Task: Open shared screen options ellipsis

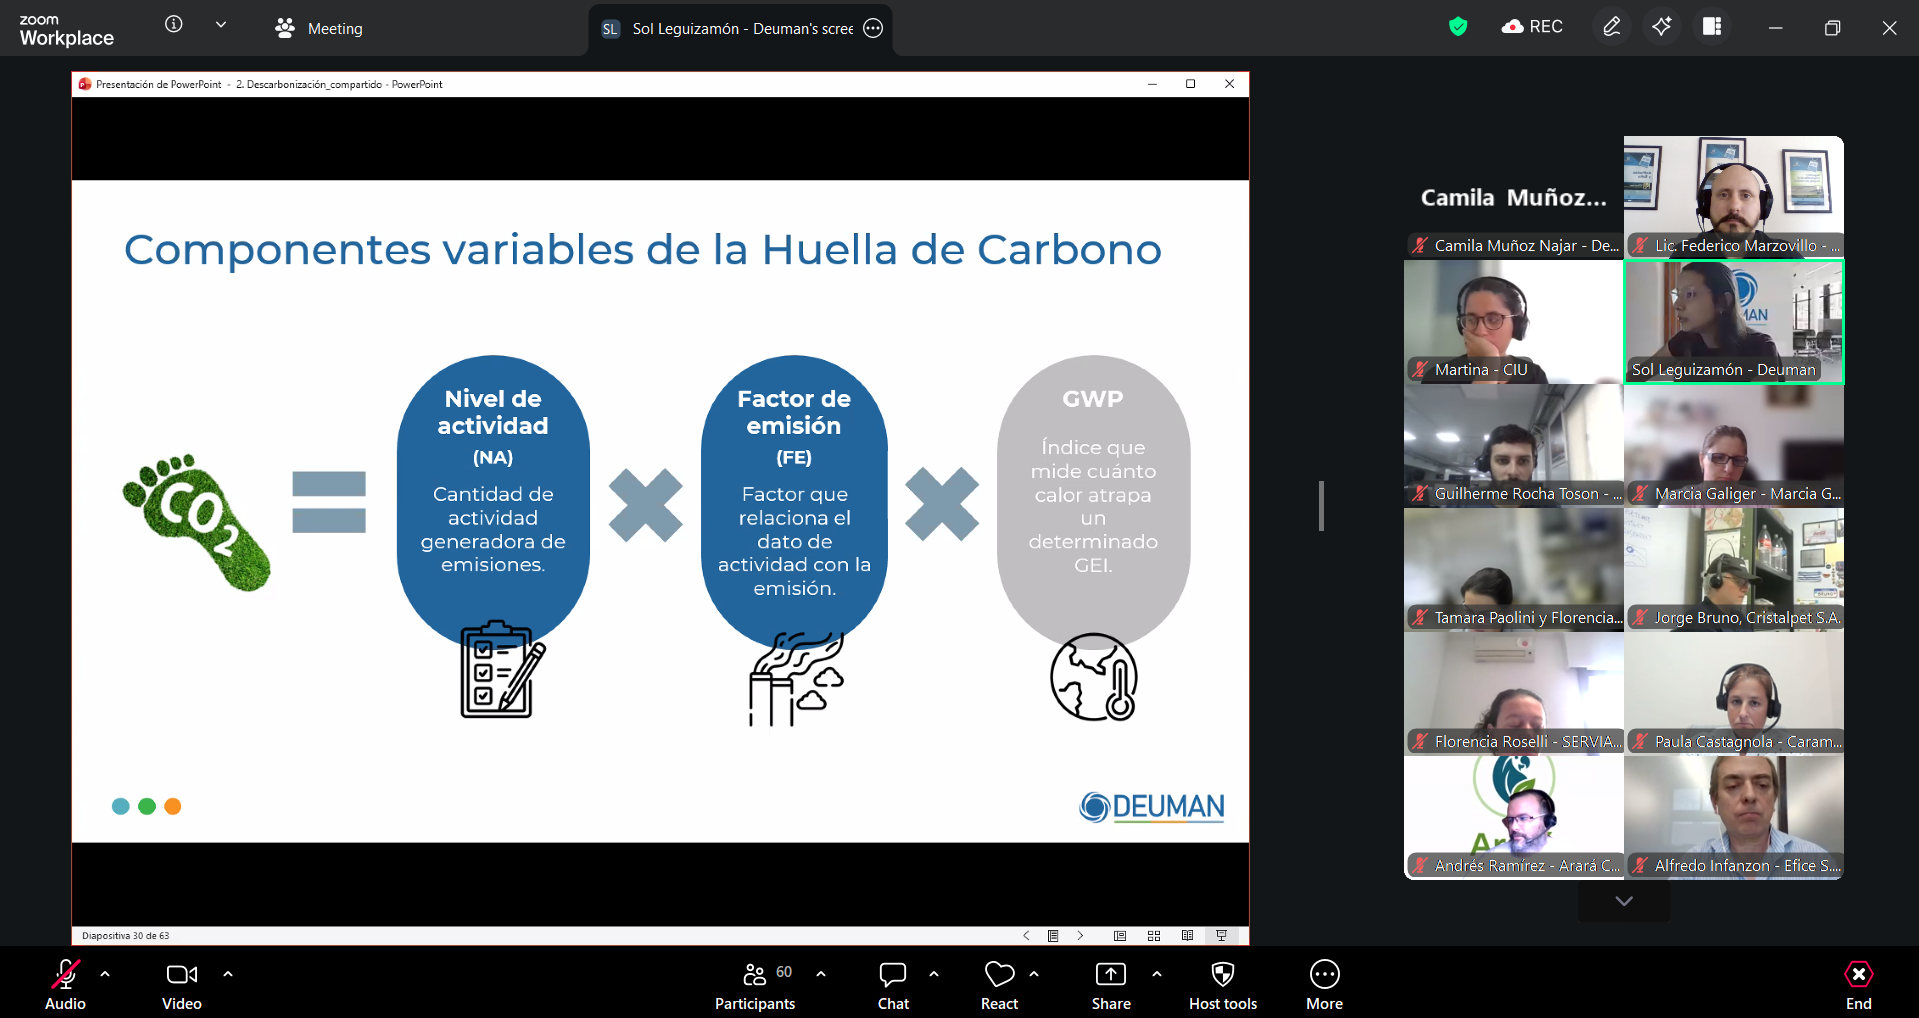Action: coord(873,29)
